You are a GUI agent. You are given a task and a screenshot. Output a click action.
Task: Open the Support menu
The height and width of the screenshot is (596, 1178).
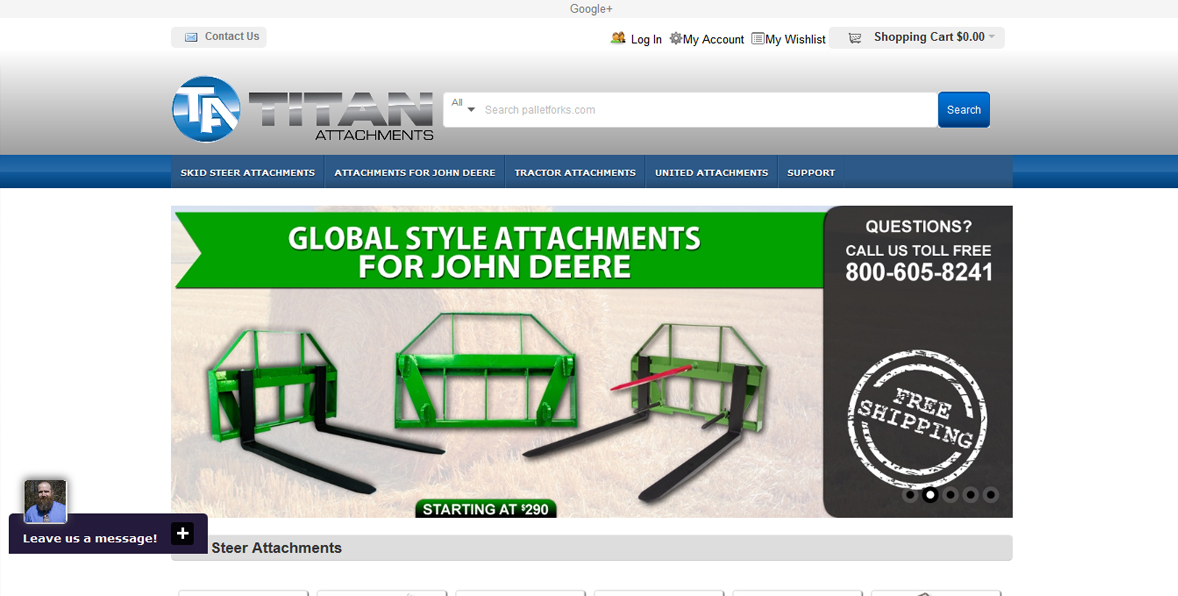coord(811,172)
